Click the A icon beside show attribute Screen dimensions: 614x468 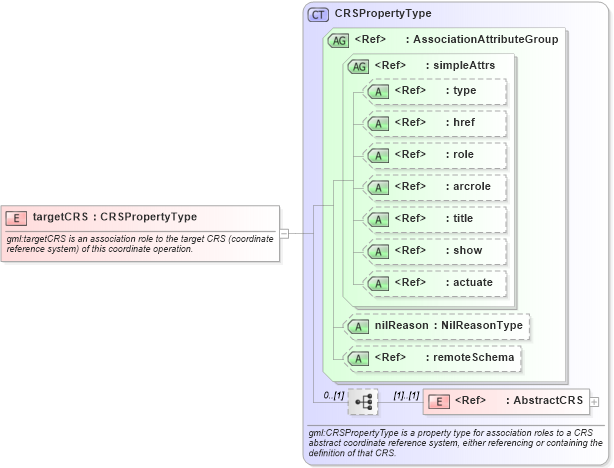[x=378, y=252]
